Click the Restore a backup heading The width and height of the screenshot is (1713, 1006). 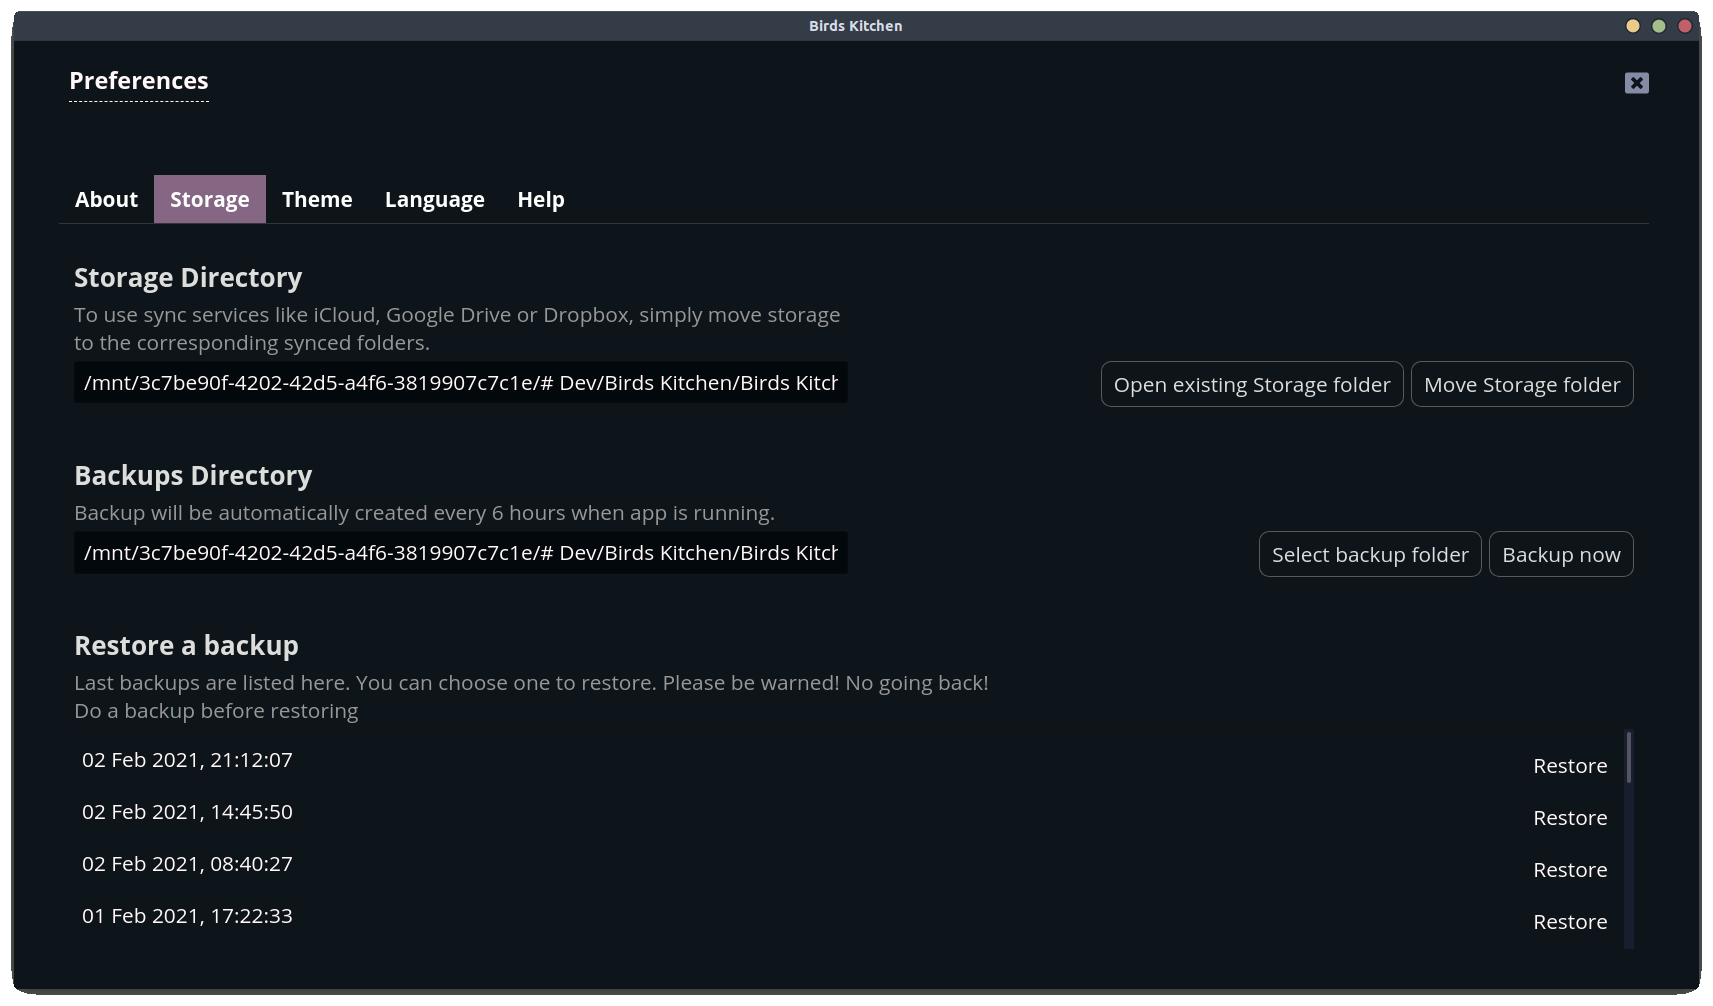[186, 645]
